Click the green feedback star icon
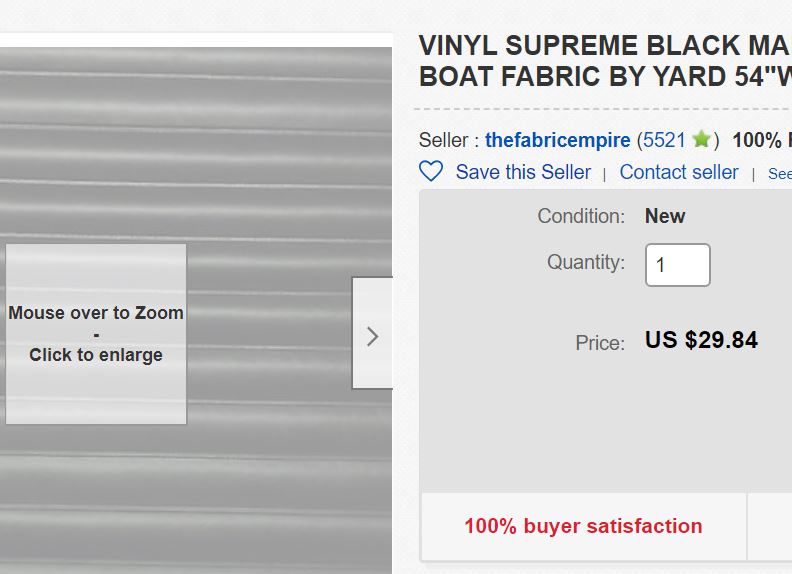This screenshot has width=792, height=574. [x=702, y=139]
